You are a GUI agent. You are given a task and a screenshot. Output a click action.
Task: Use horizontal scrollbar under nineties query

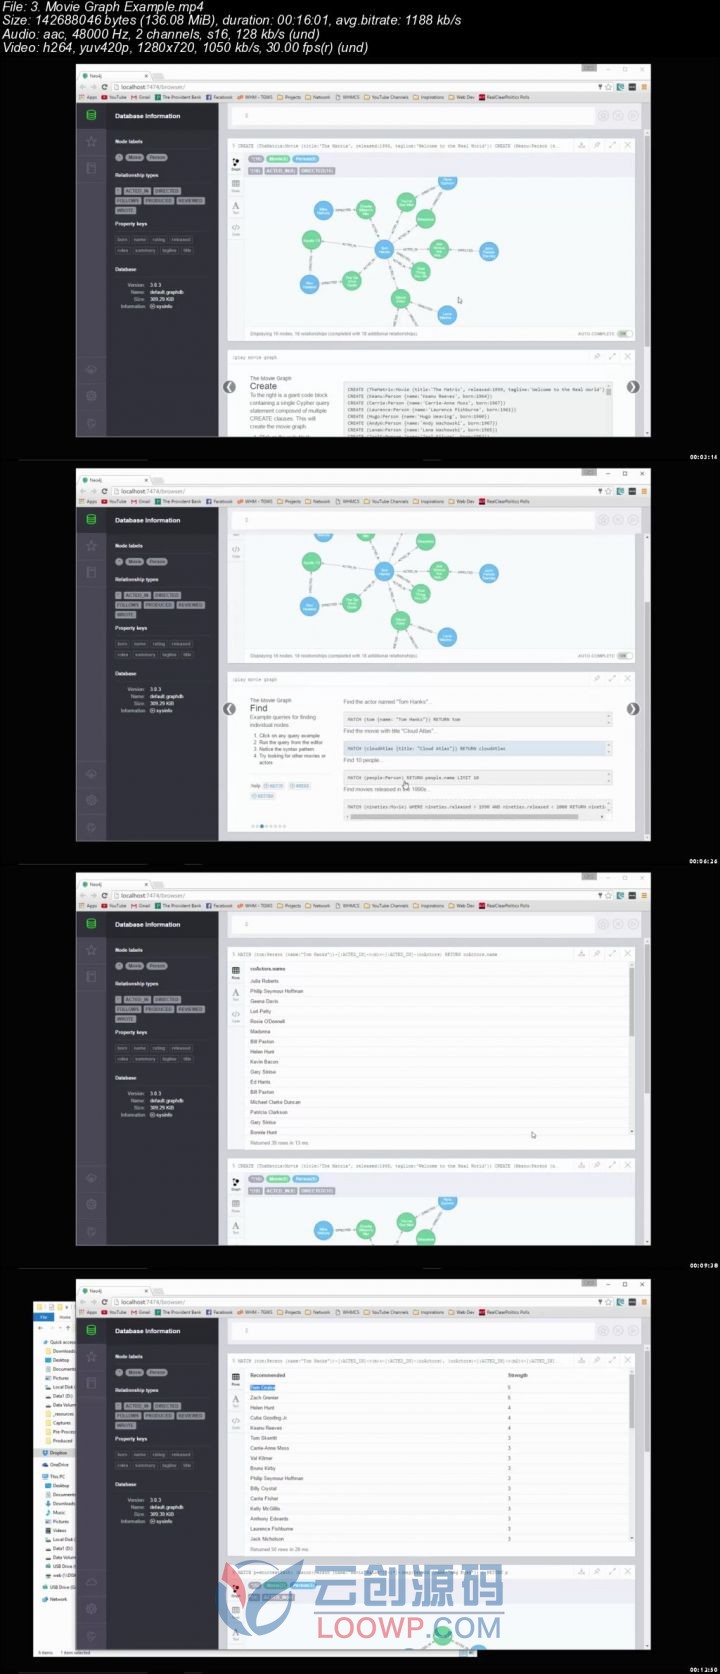click(x=462, y=816)
